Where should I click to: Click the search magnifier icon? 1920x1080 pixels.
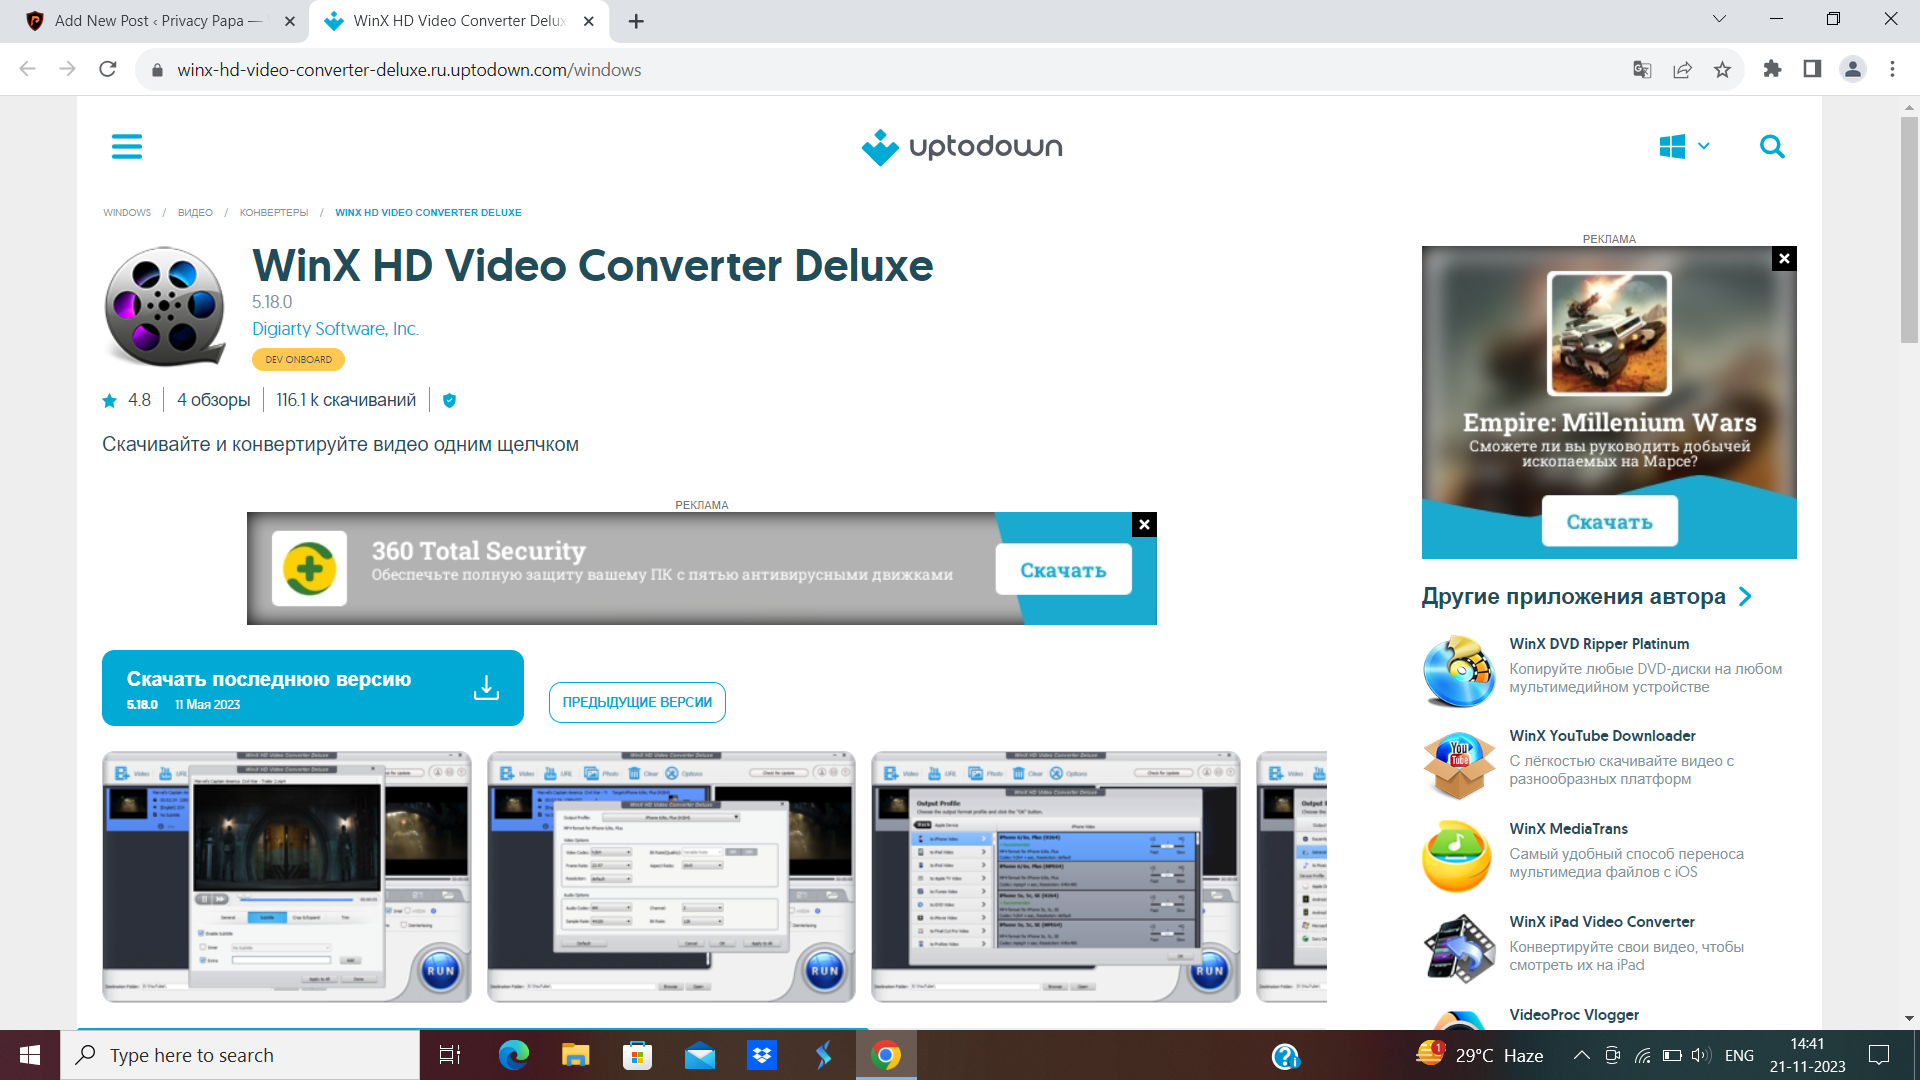point(1772,147)
